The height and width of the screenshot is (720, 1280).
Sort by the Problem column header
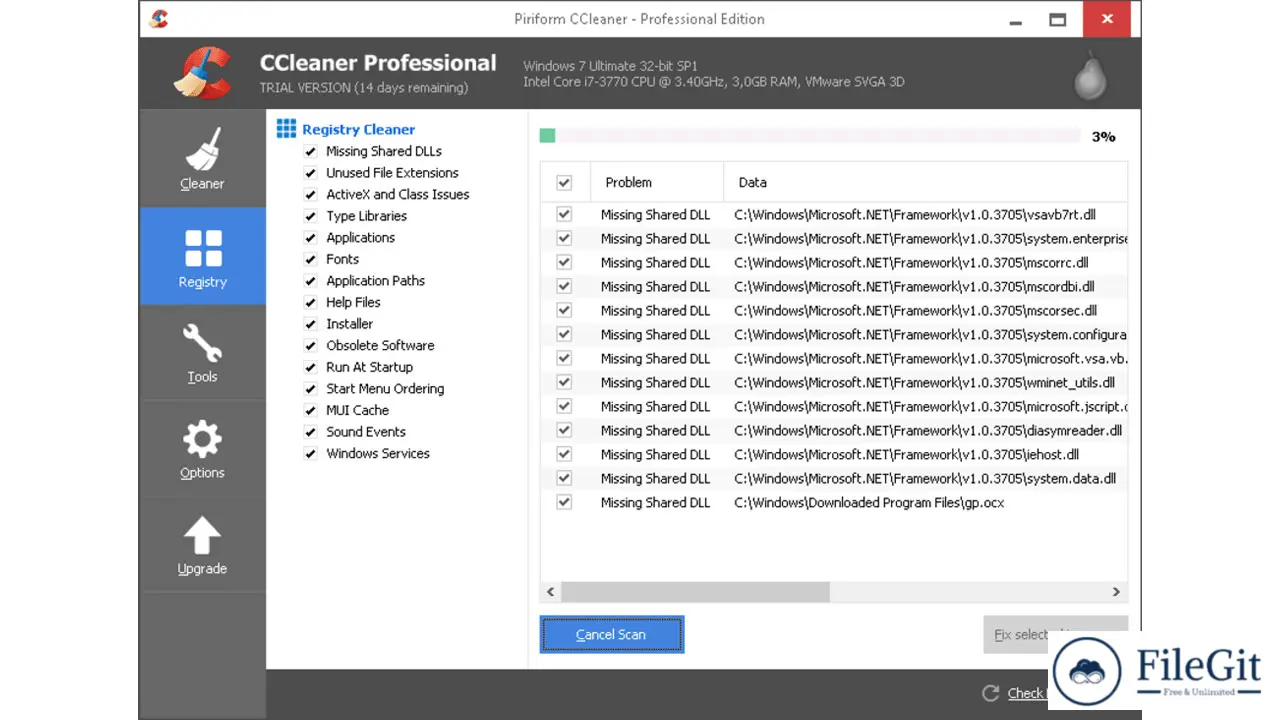pyautogui.click(x=657, y=182)
